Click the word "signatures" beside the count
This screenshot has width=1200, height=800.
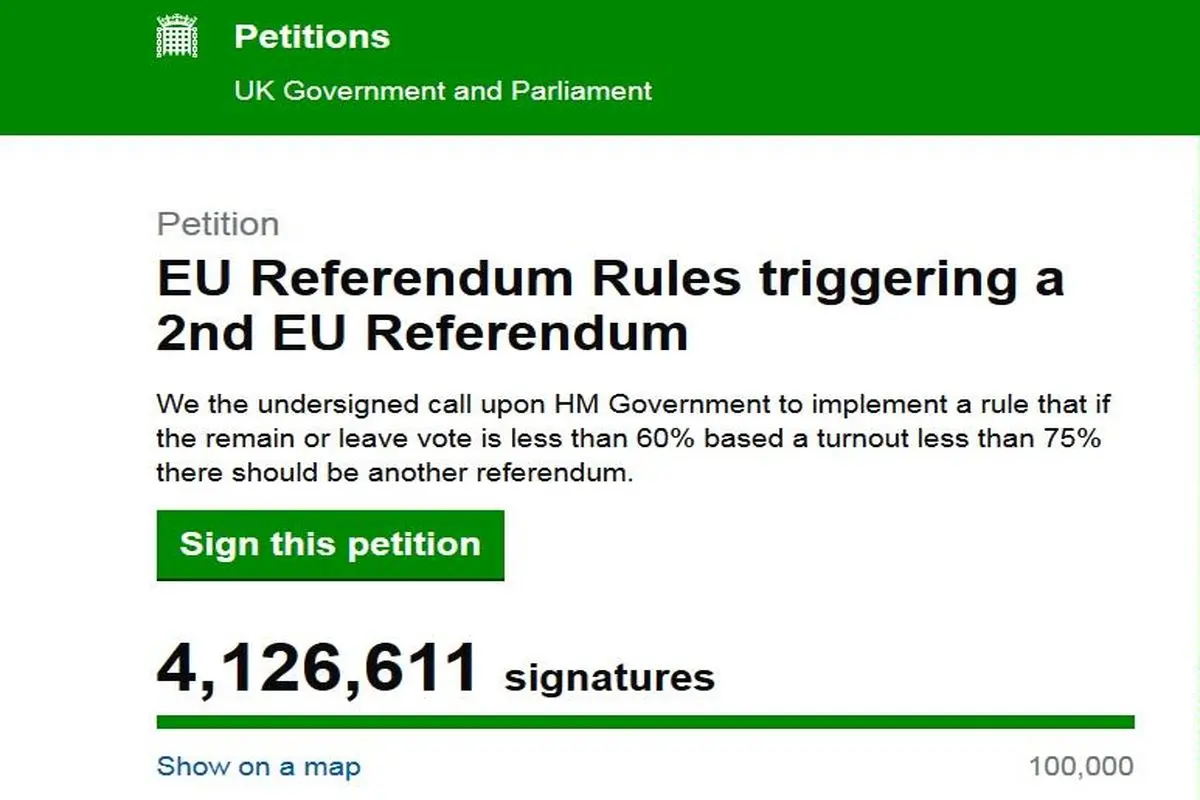click(x=609, y=677)
